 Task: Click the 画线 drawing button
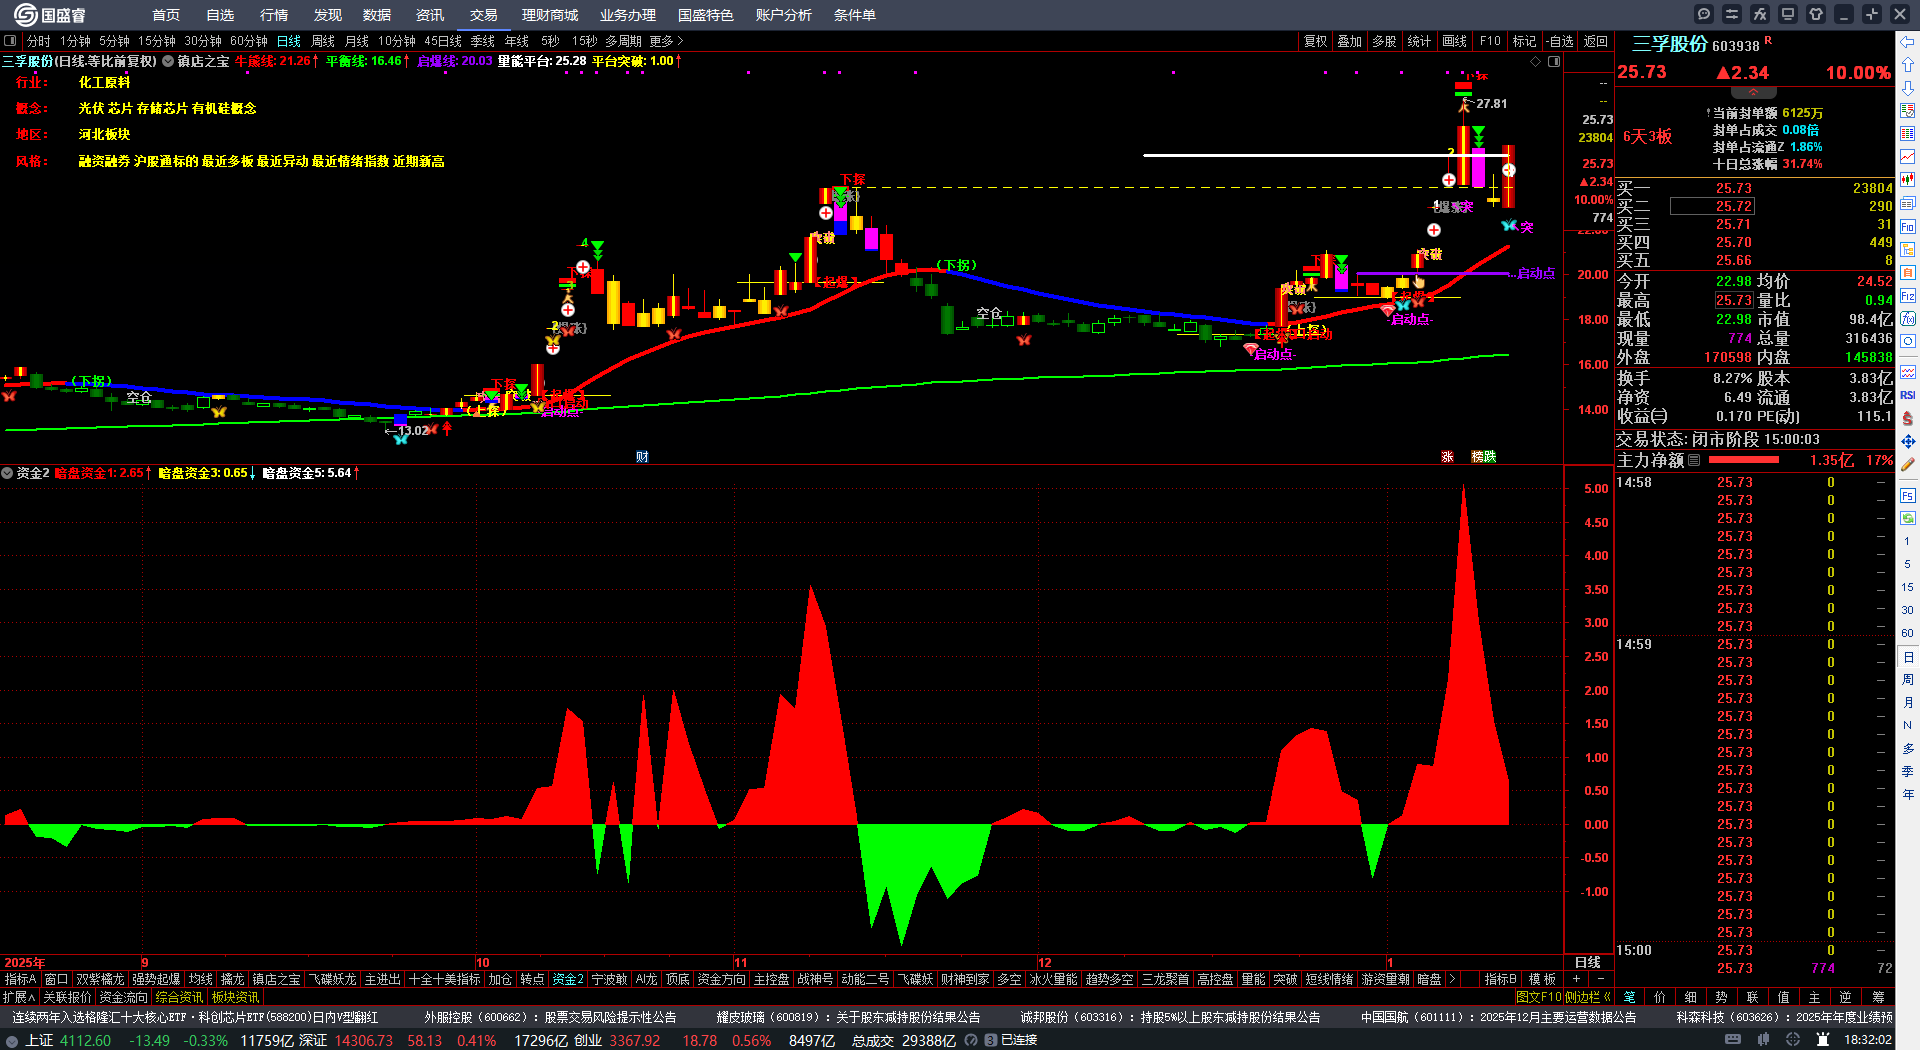pos(1455,41)
